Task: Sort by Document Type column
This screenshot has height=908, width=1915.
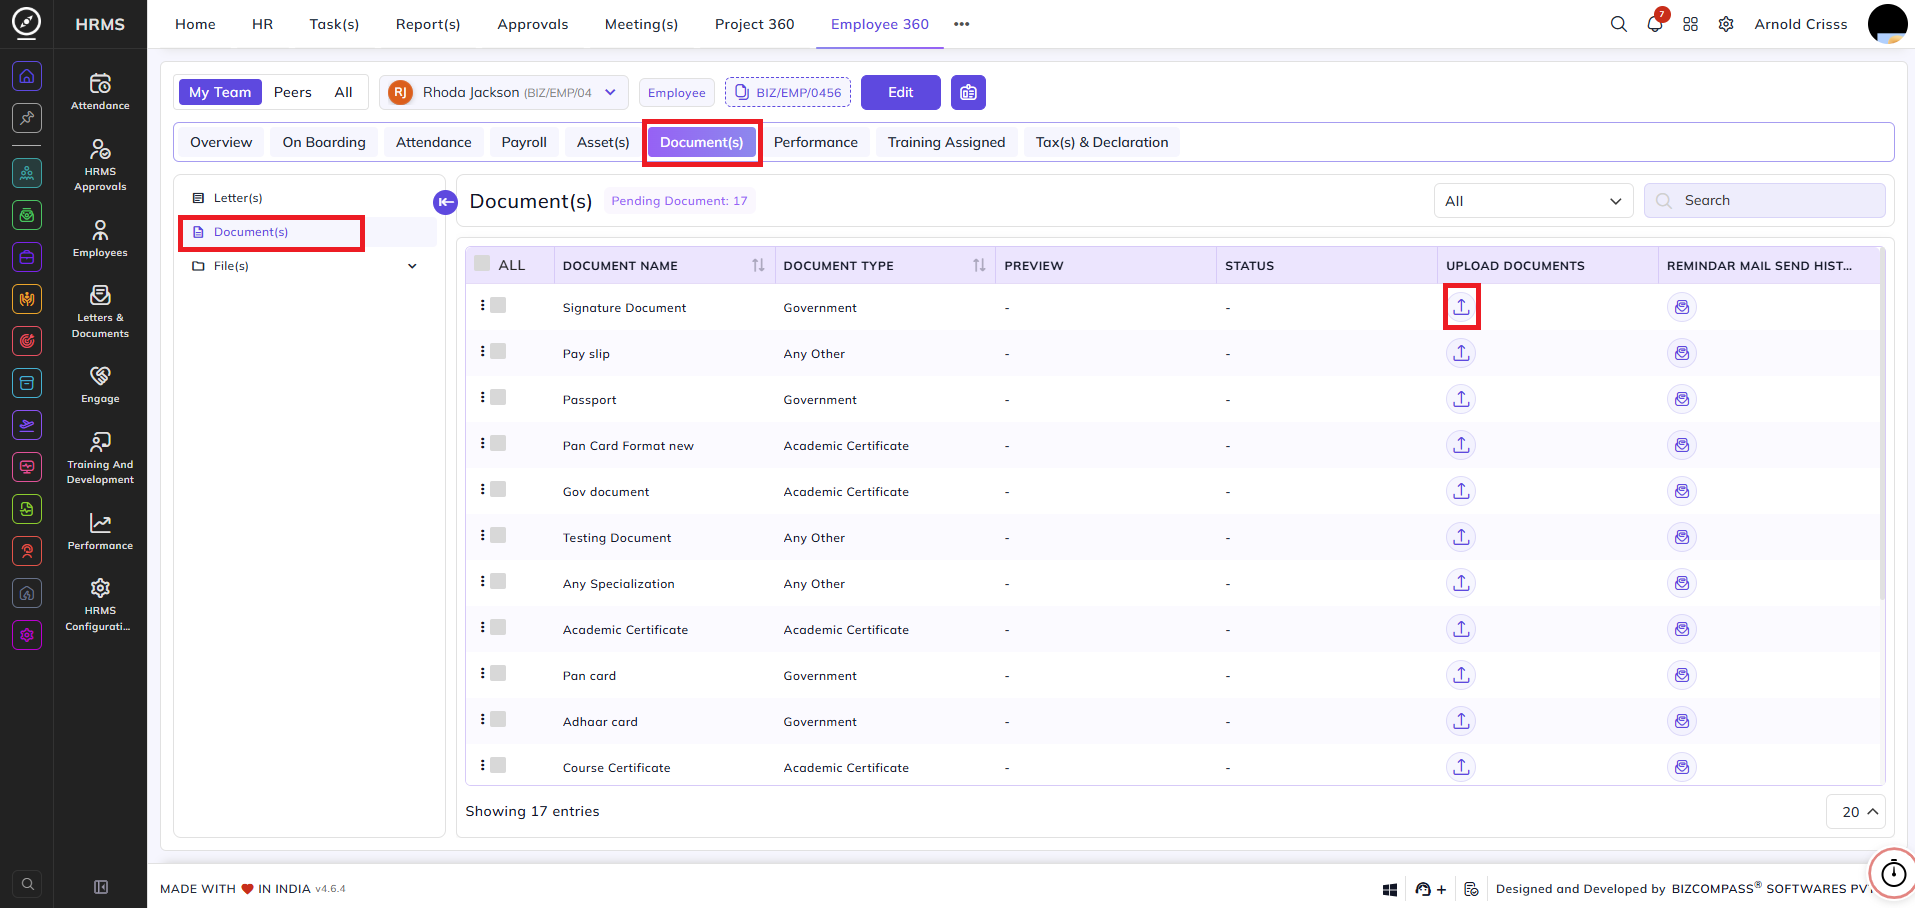Action: (x=979, y=265)
